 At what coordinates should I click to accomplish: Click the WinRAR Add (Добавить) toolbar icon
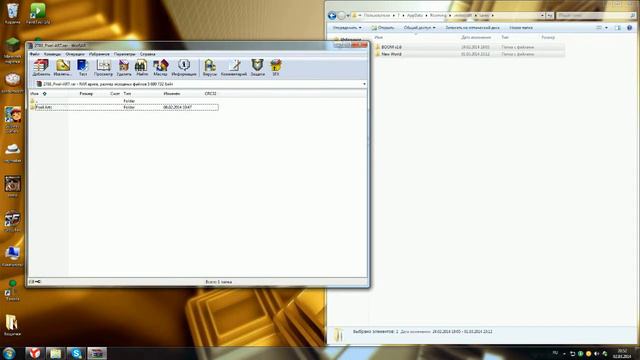tap(41, 68)
